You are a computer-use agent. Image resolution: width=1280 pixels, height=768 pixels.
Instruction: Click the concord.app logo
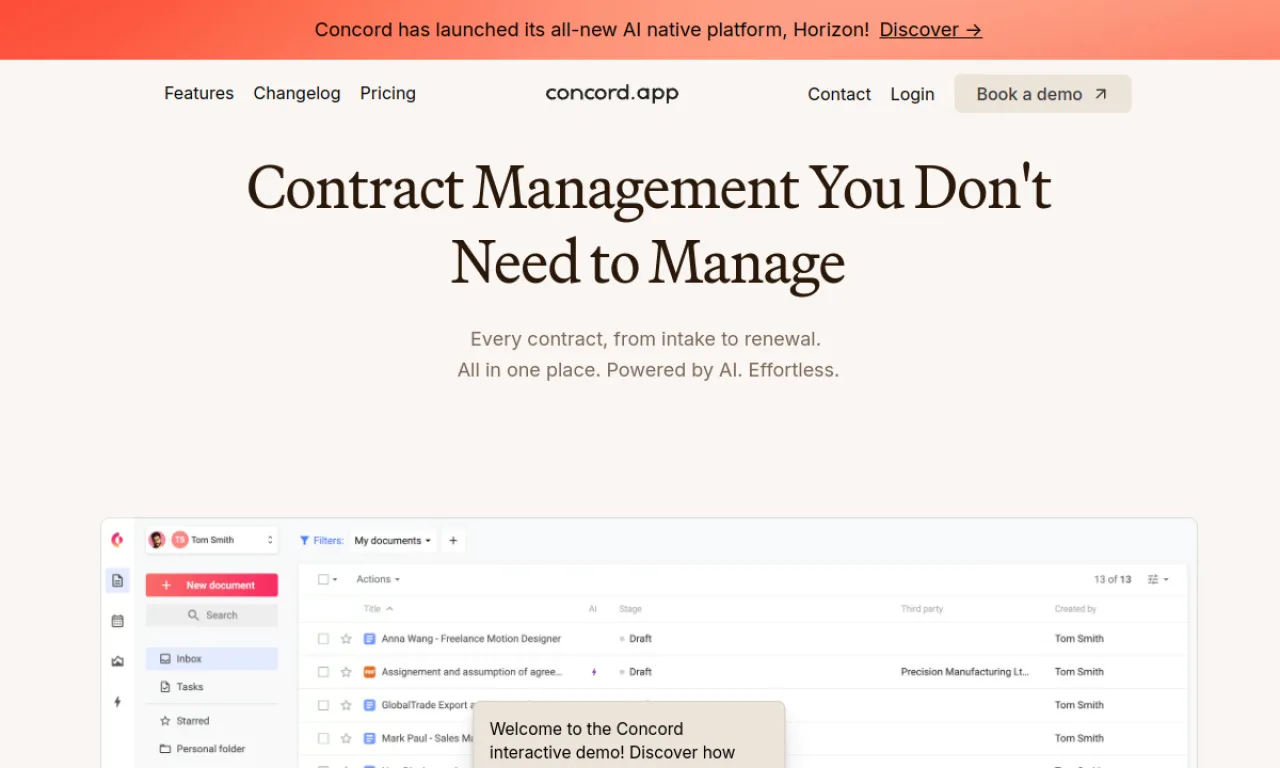coord(612,93)
